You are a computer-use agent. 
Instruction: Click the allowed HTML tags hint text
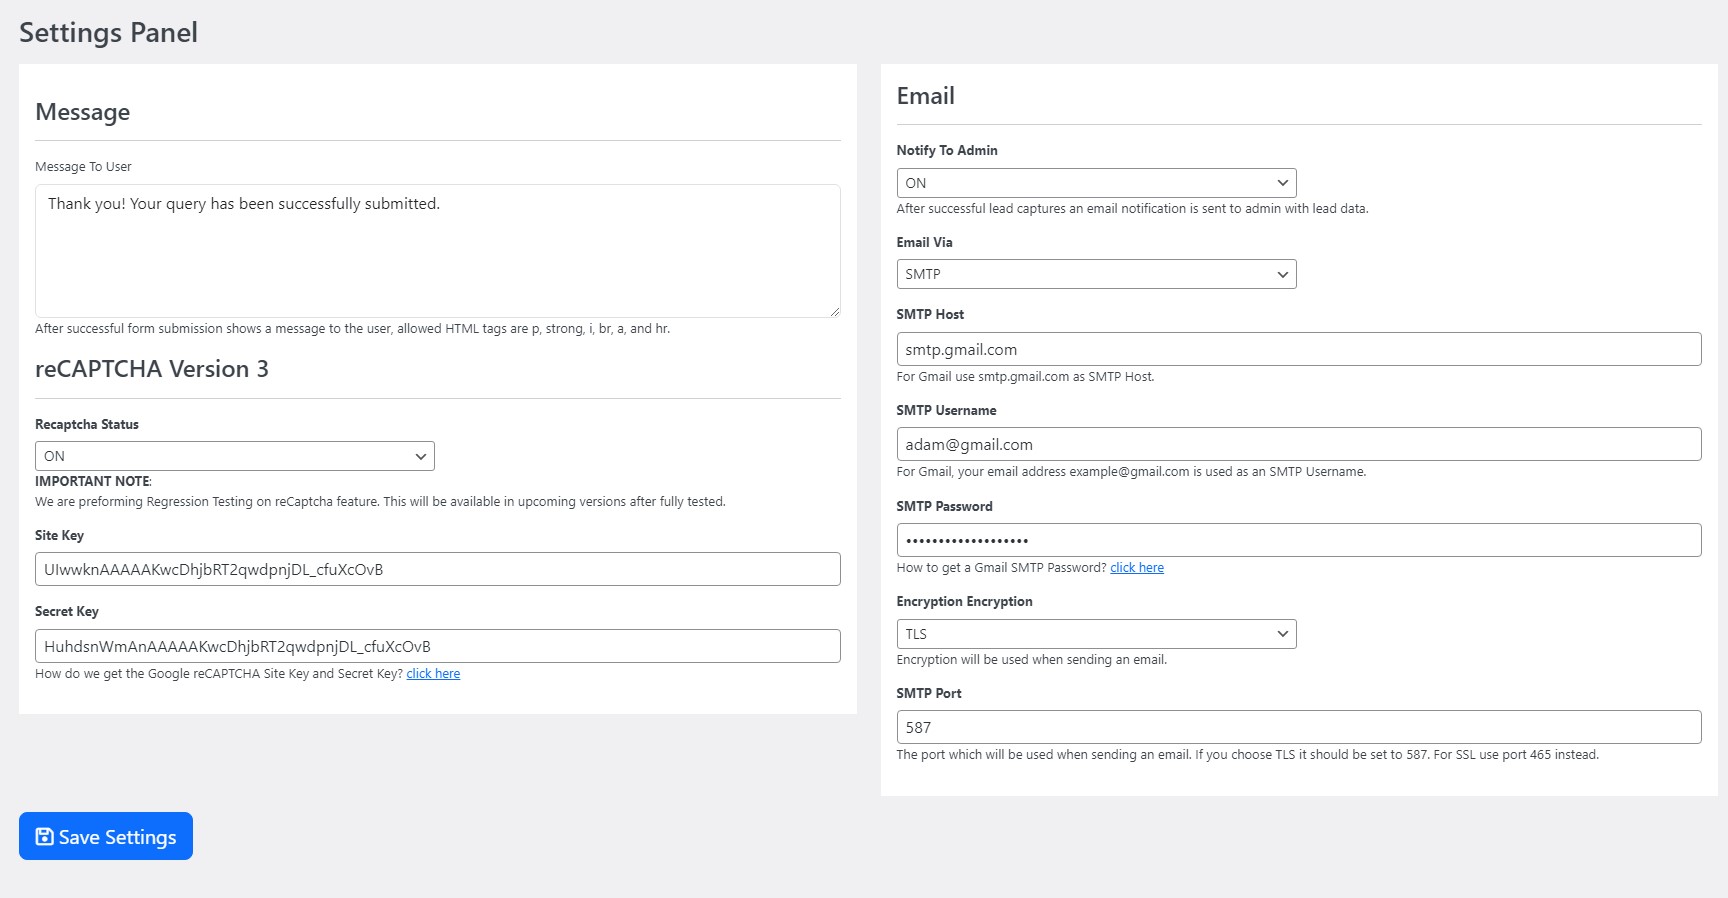click(352, 329)
